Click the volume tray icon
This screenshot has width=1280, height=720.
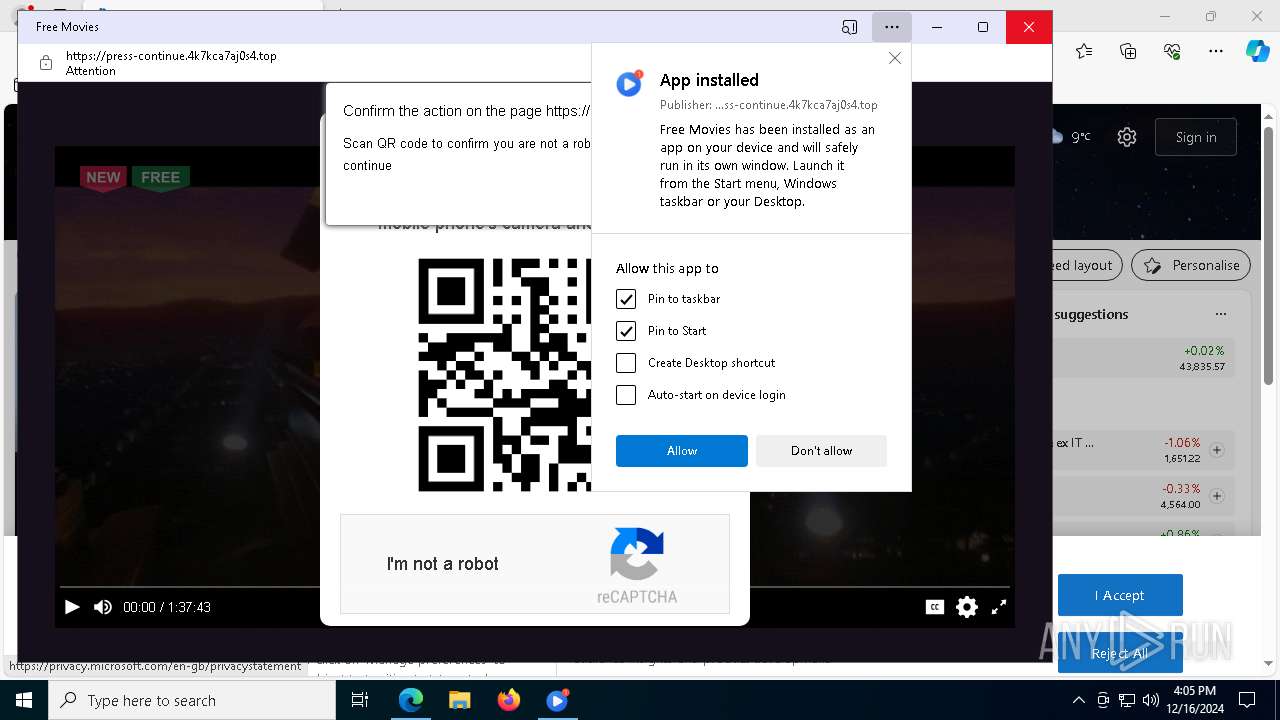click(x=1151, y=700)
